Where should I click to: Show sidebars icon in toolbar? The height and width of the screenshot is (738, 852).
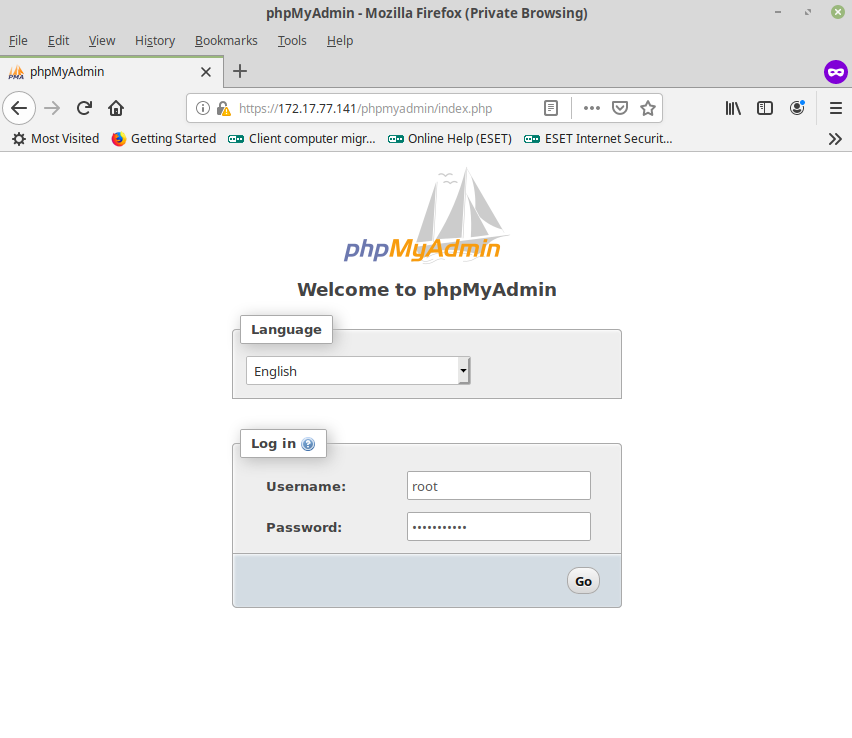click(x=765, y=109)
